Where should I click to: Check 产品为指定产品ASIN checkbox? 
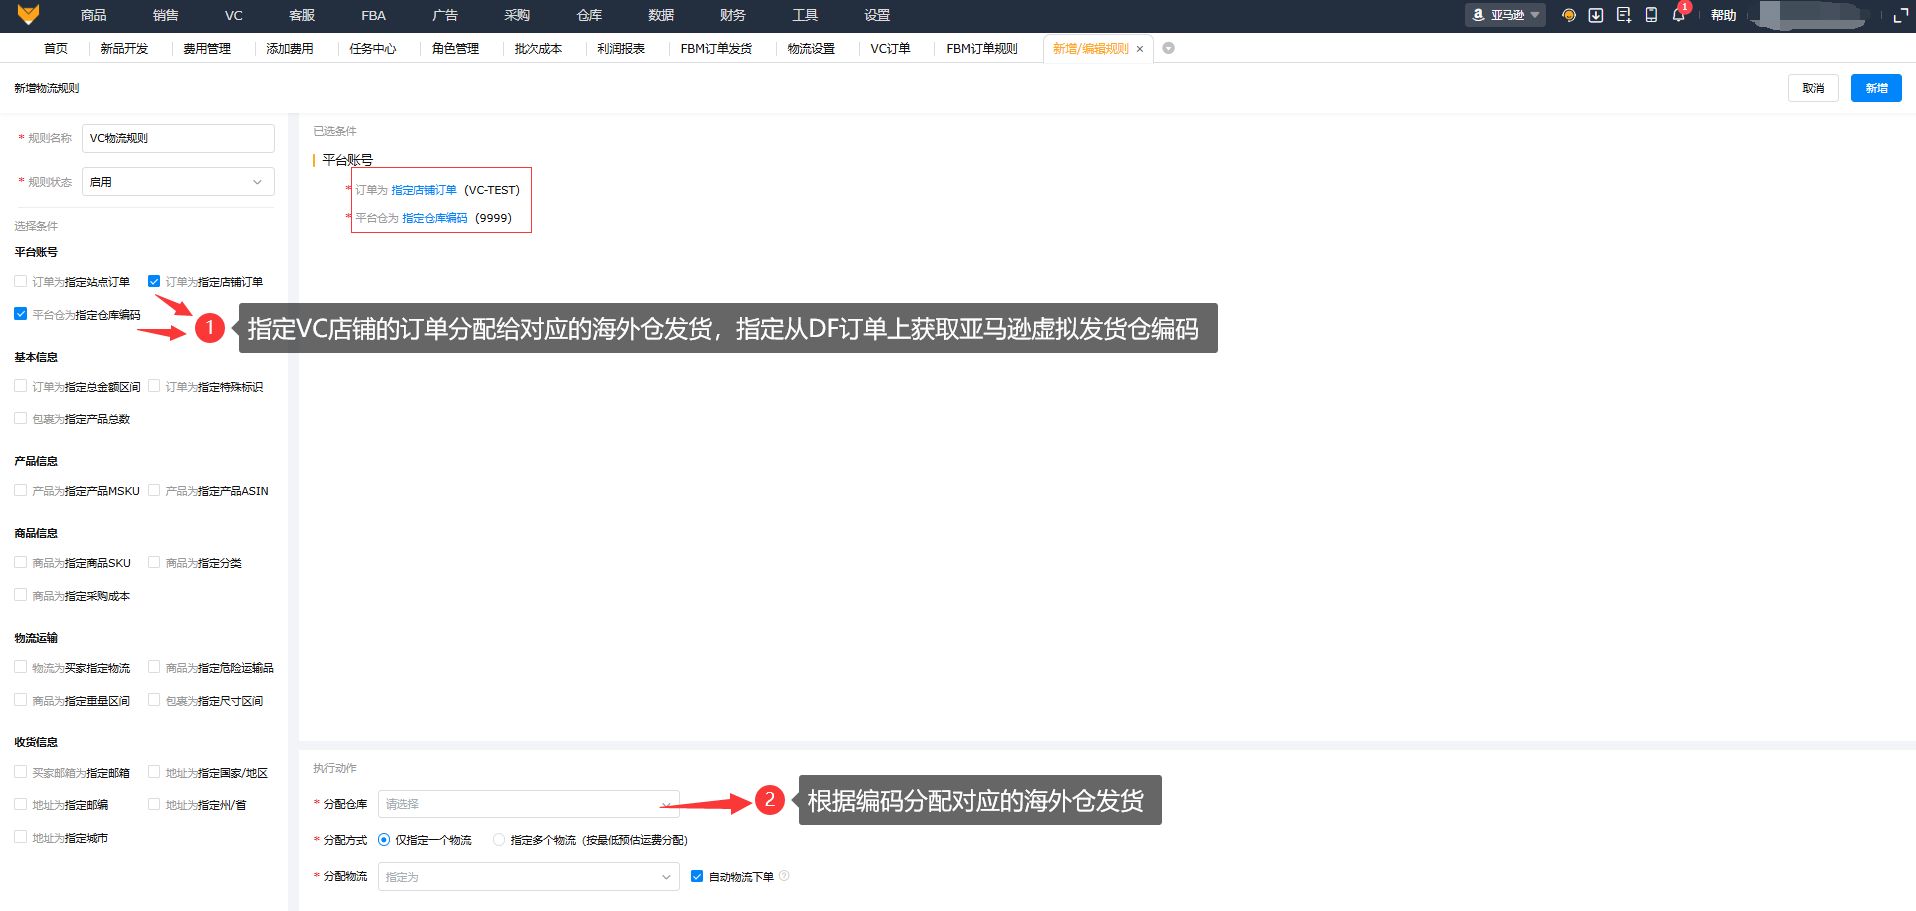[154, 490]
